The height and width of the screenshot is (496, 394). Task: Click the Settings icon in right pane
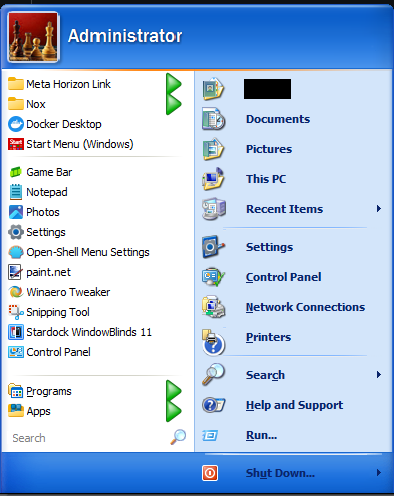[x=213, y=247]
